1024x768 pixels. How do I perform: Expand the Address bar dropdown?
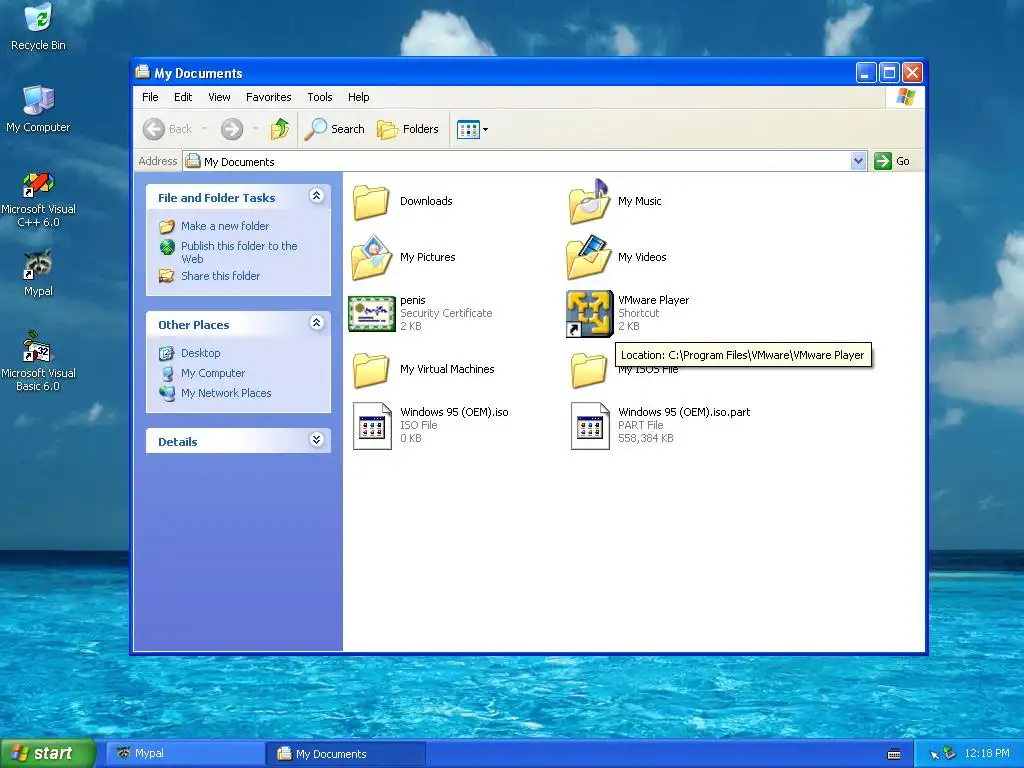point(858,161)
